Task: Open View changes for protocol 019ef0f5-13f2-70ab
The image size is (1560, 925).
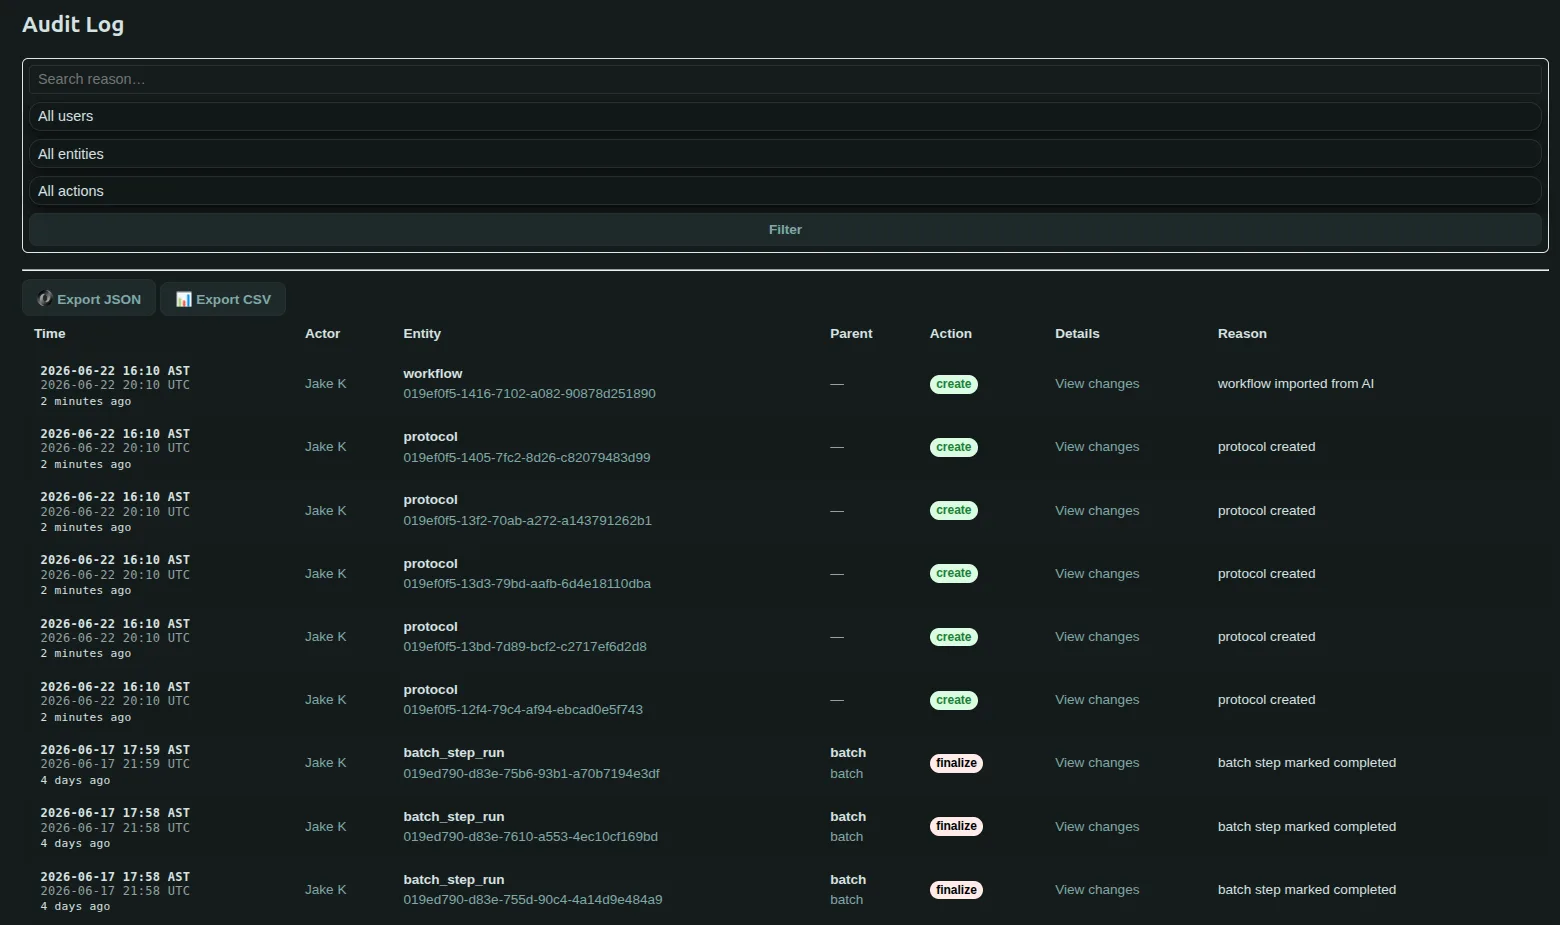Action: tap(1097, 511)
